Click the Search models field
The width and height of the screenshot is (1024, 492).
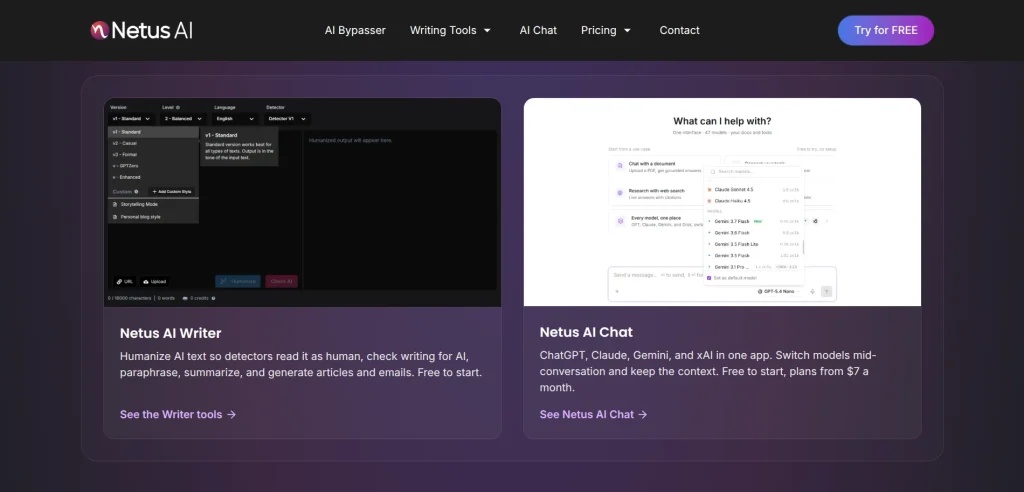754,172
